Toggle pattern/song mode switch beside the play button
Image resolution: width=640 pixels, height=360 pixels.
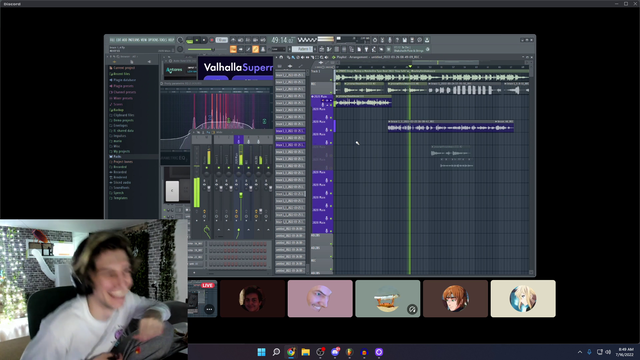pyautogui.click(x=189, y=40)
